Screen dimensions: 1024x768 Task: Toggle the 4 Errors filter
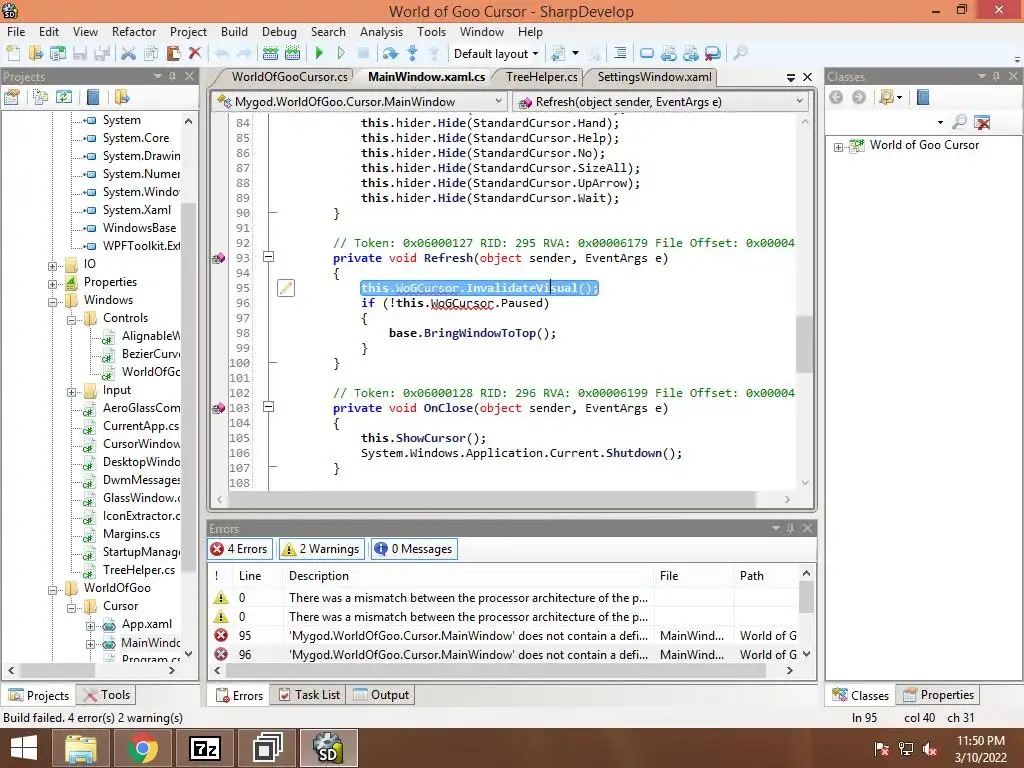(x=240, y=549)
